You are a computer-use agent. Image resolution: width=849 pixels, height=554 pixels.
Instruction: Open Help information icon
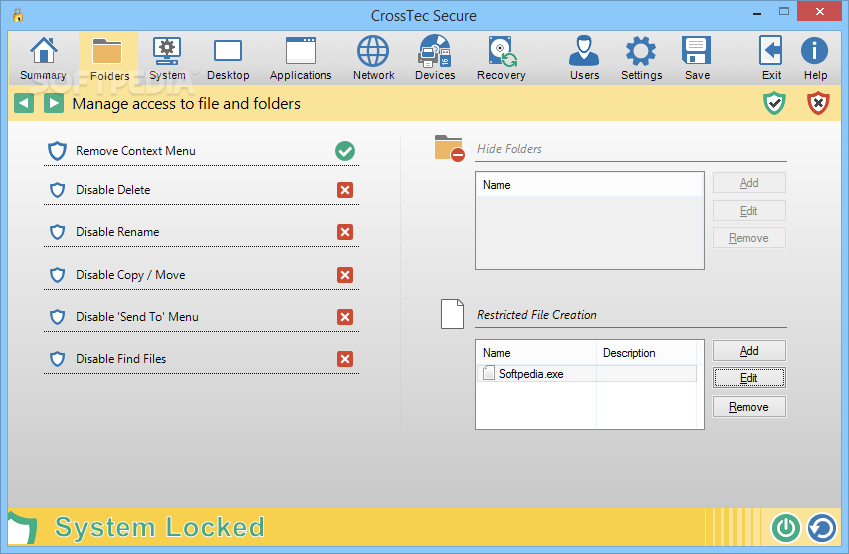[815, 58]
